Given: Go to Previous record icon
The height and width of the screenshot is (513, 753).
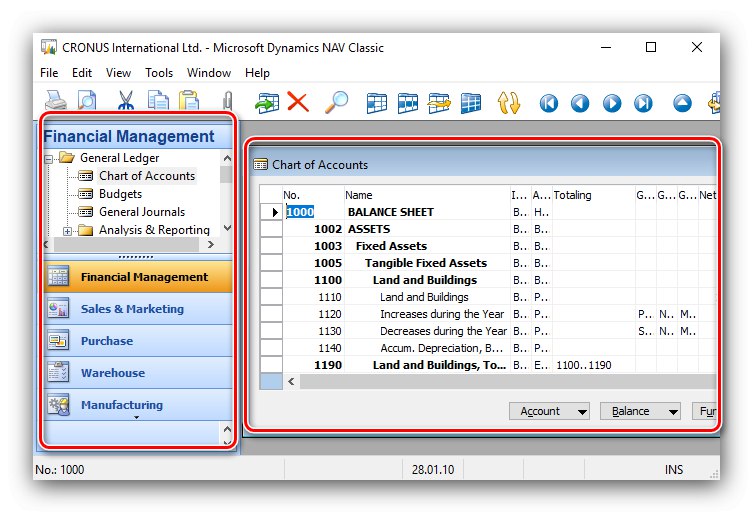Looking at the screenshot, I should click(x=580, y=103).
